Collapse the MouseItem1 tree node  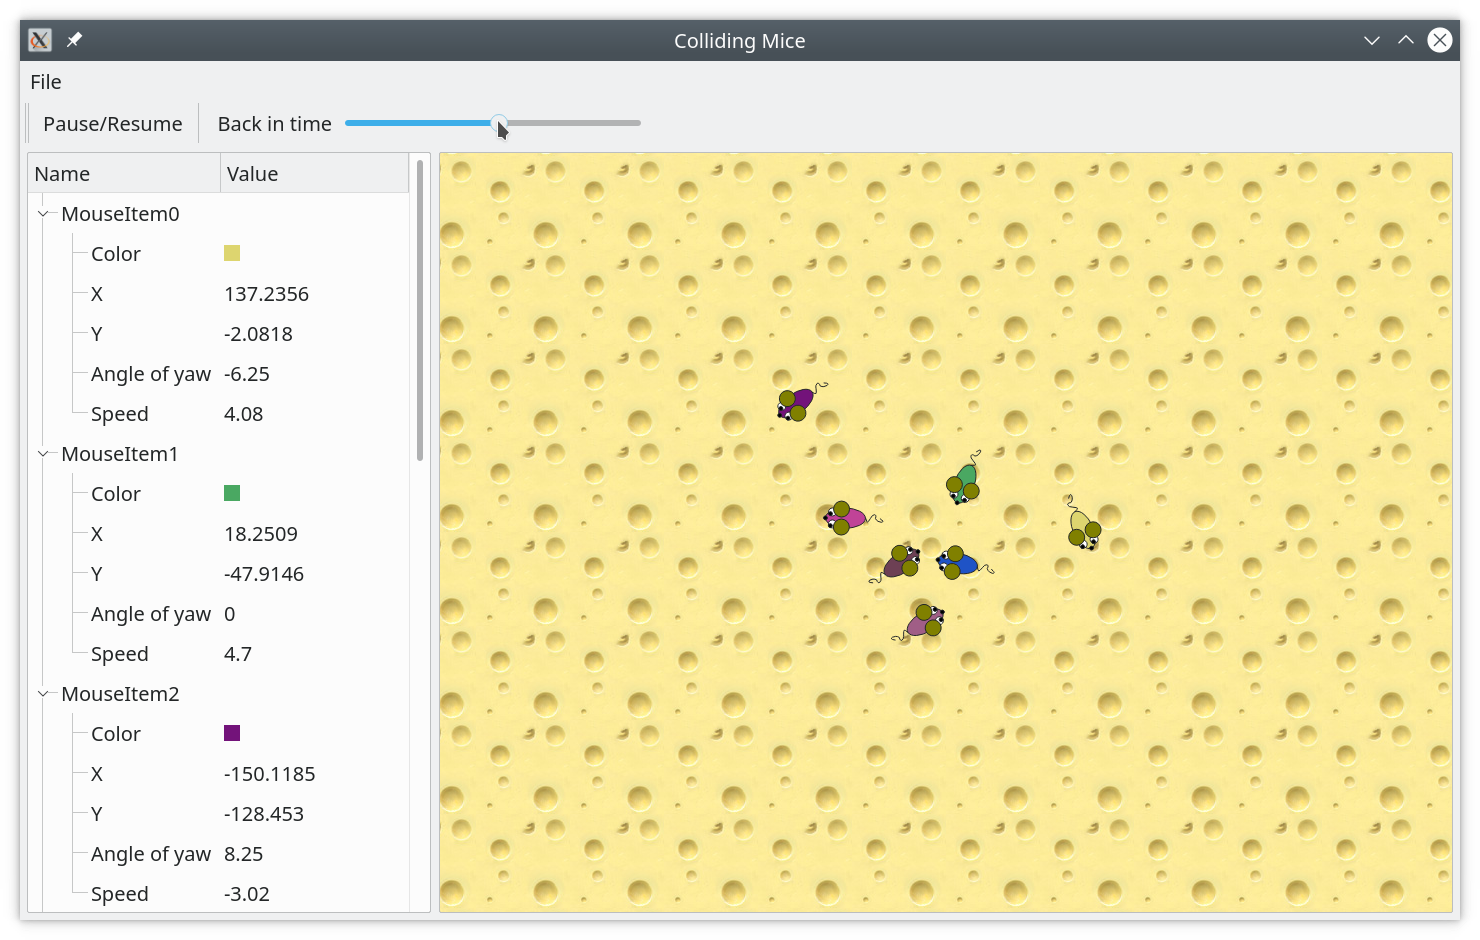click(43, 454)
